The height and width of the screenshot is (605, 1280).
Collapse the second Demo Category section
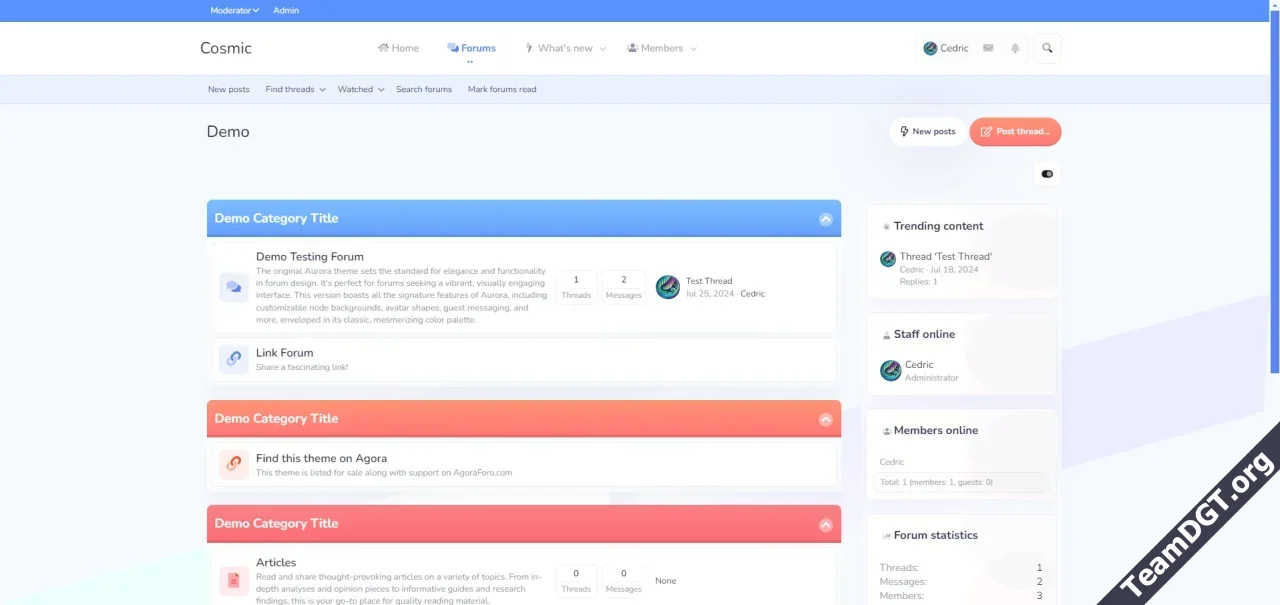[825, 419]
